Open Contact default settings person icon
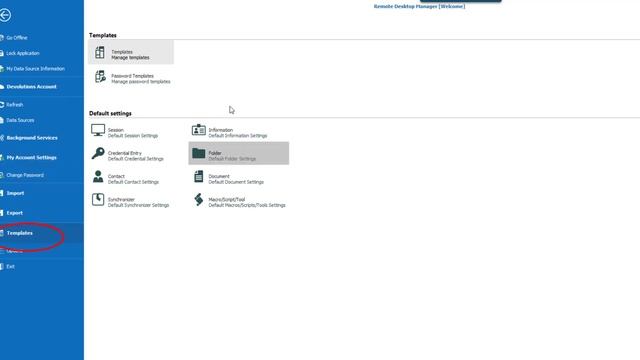The image size is (640, 360). pyautogui.click(x=98, y=177)
